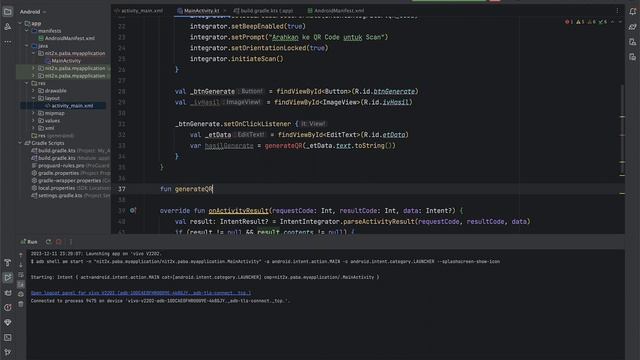This screenshot has width=640, height=360.
Task: Open the Problems tool window icon
Action: (8, 307)
